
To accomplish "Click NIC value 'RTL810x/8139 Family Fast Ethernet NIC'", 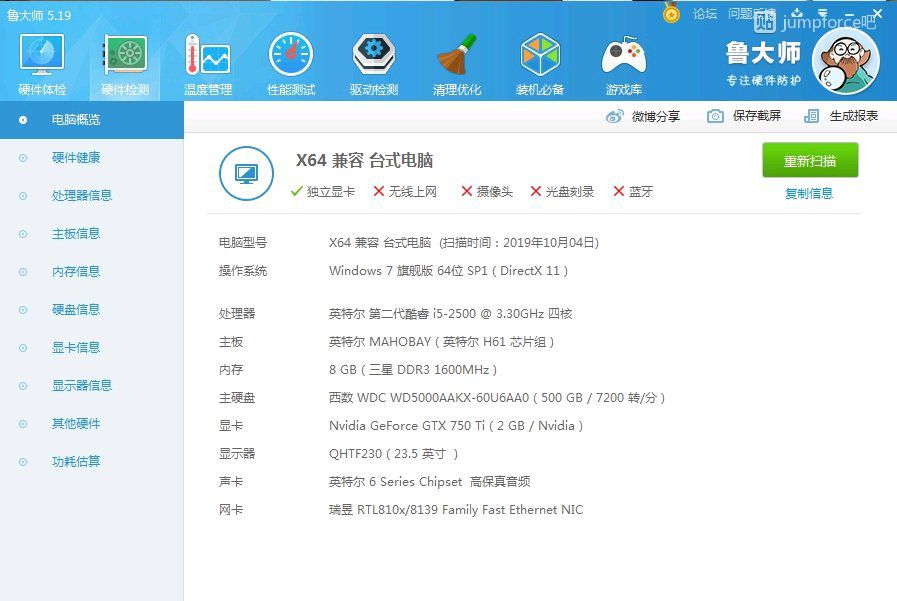I will click(x=470, y=510).
